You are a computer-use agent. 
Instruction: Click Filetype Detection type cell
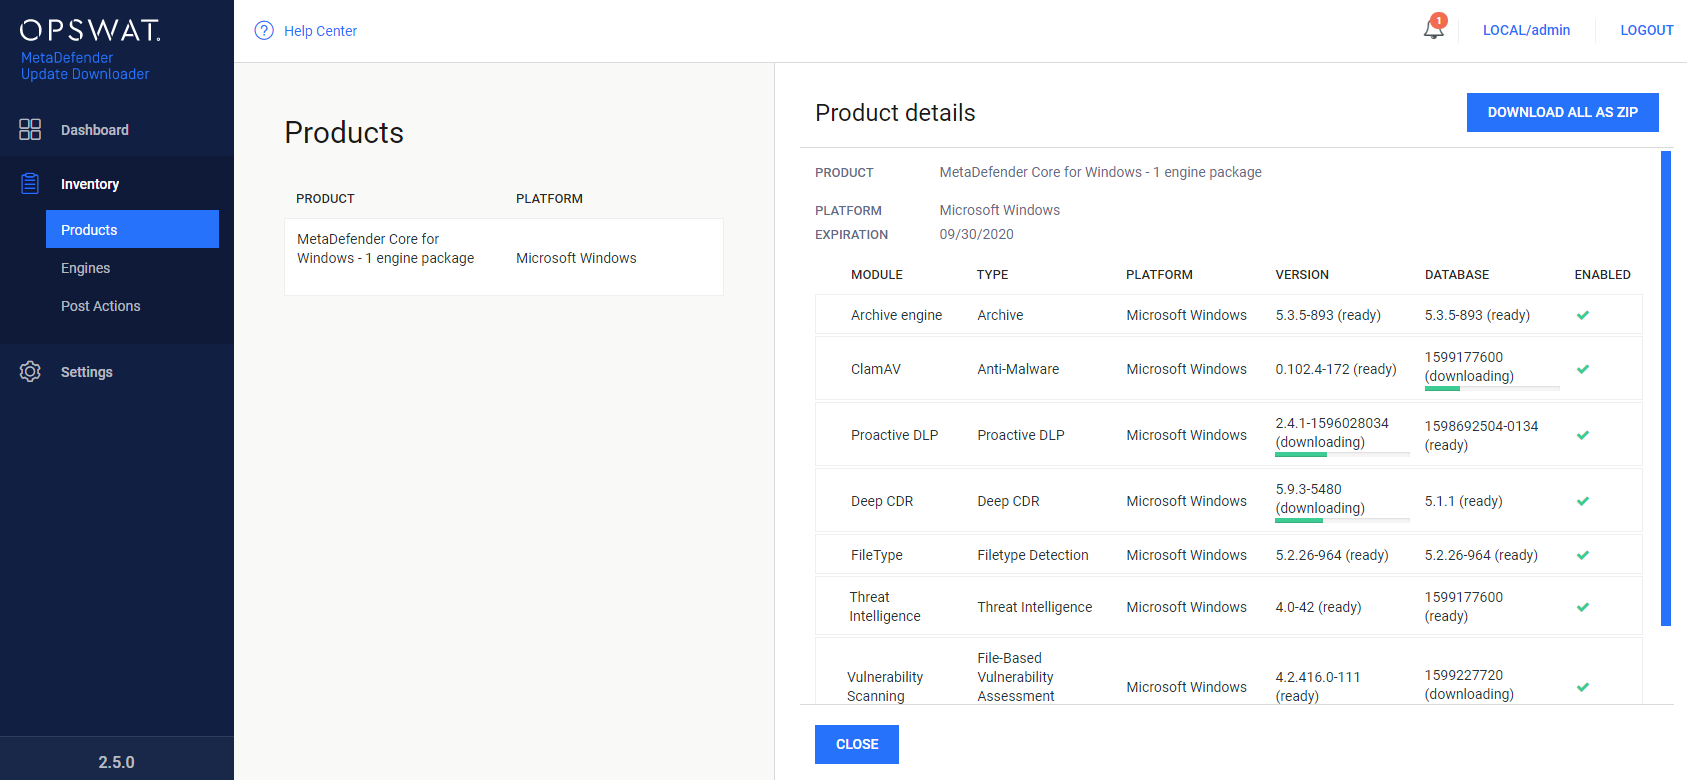pos(1033,555)
